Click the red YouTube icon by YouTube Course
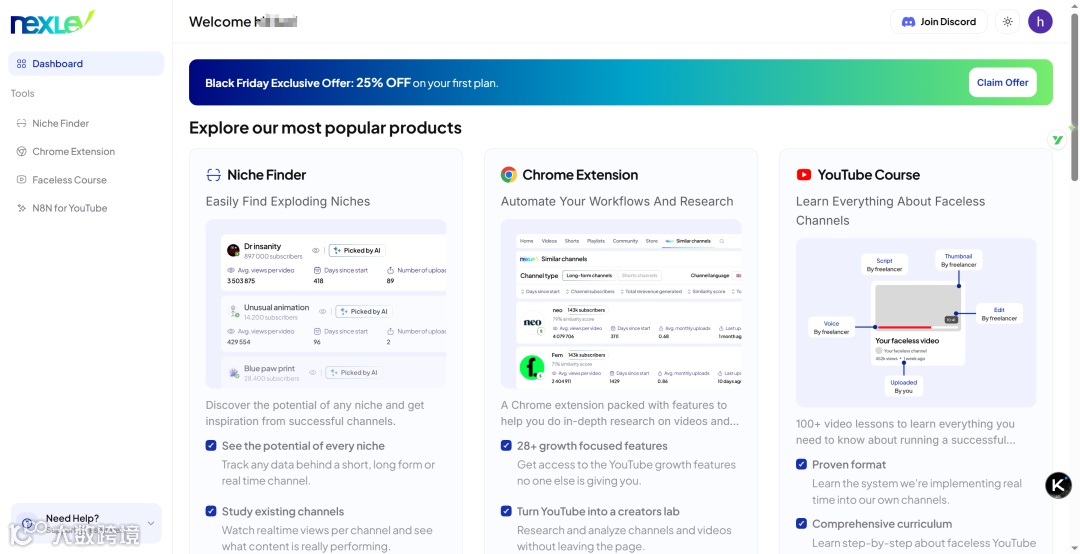Viewport: 1080px width, 554px height. pyautogui.click(x=804, y=175)
